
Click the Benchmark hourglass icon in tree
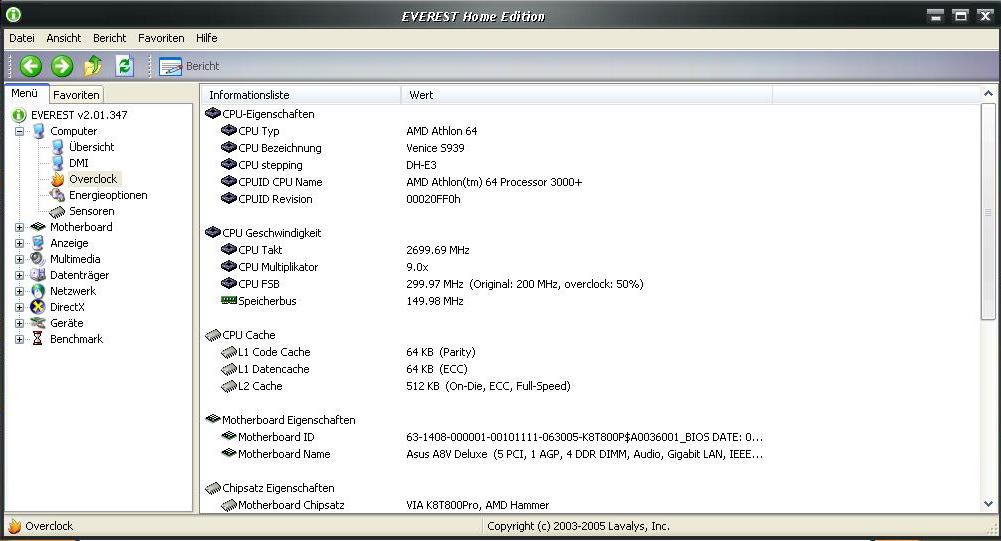(38, 339)
